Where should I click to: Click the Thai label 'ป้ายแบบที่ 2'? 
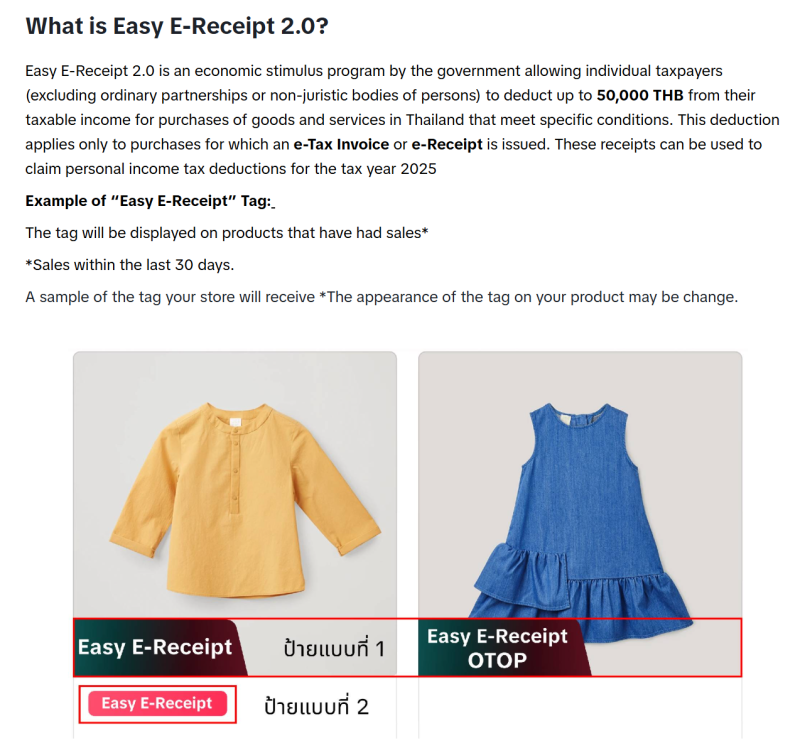pos(316,707)
